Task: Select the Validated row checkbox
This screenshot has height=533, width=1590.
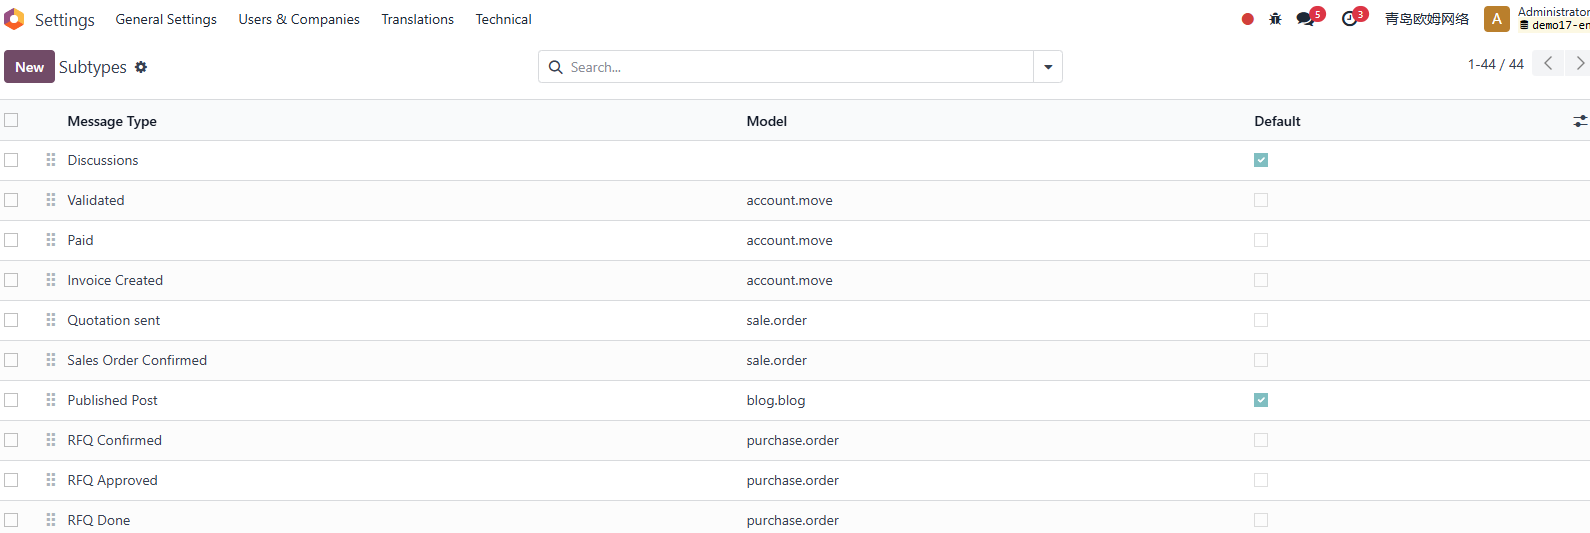Action: coord(11,200)
